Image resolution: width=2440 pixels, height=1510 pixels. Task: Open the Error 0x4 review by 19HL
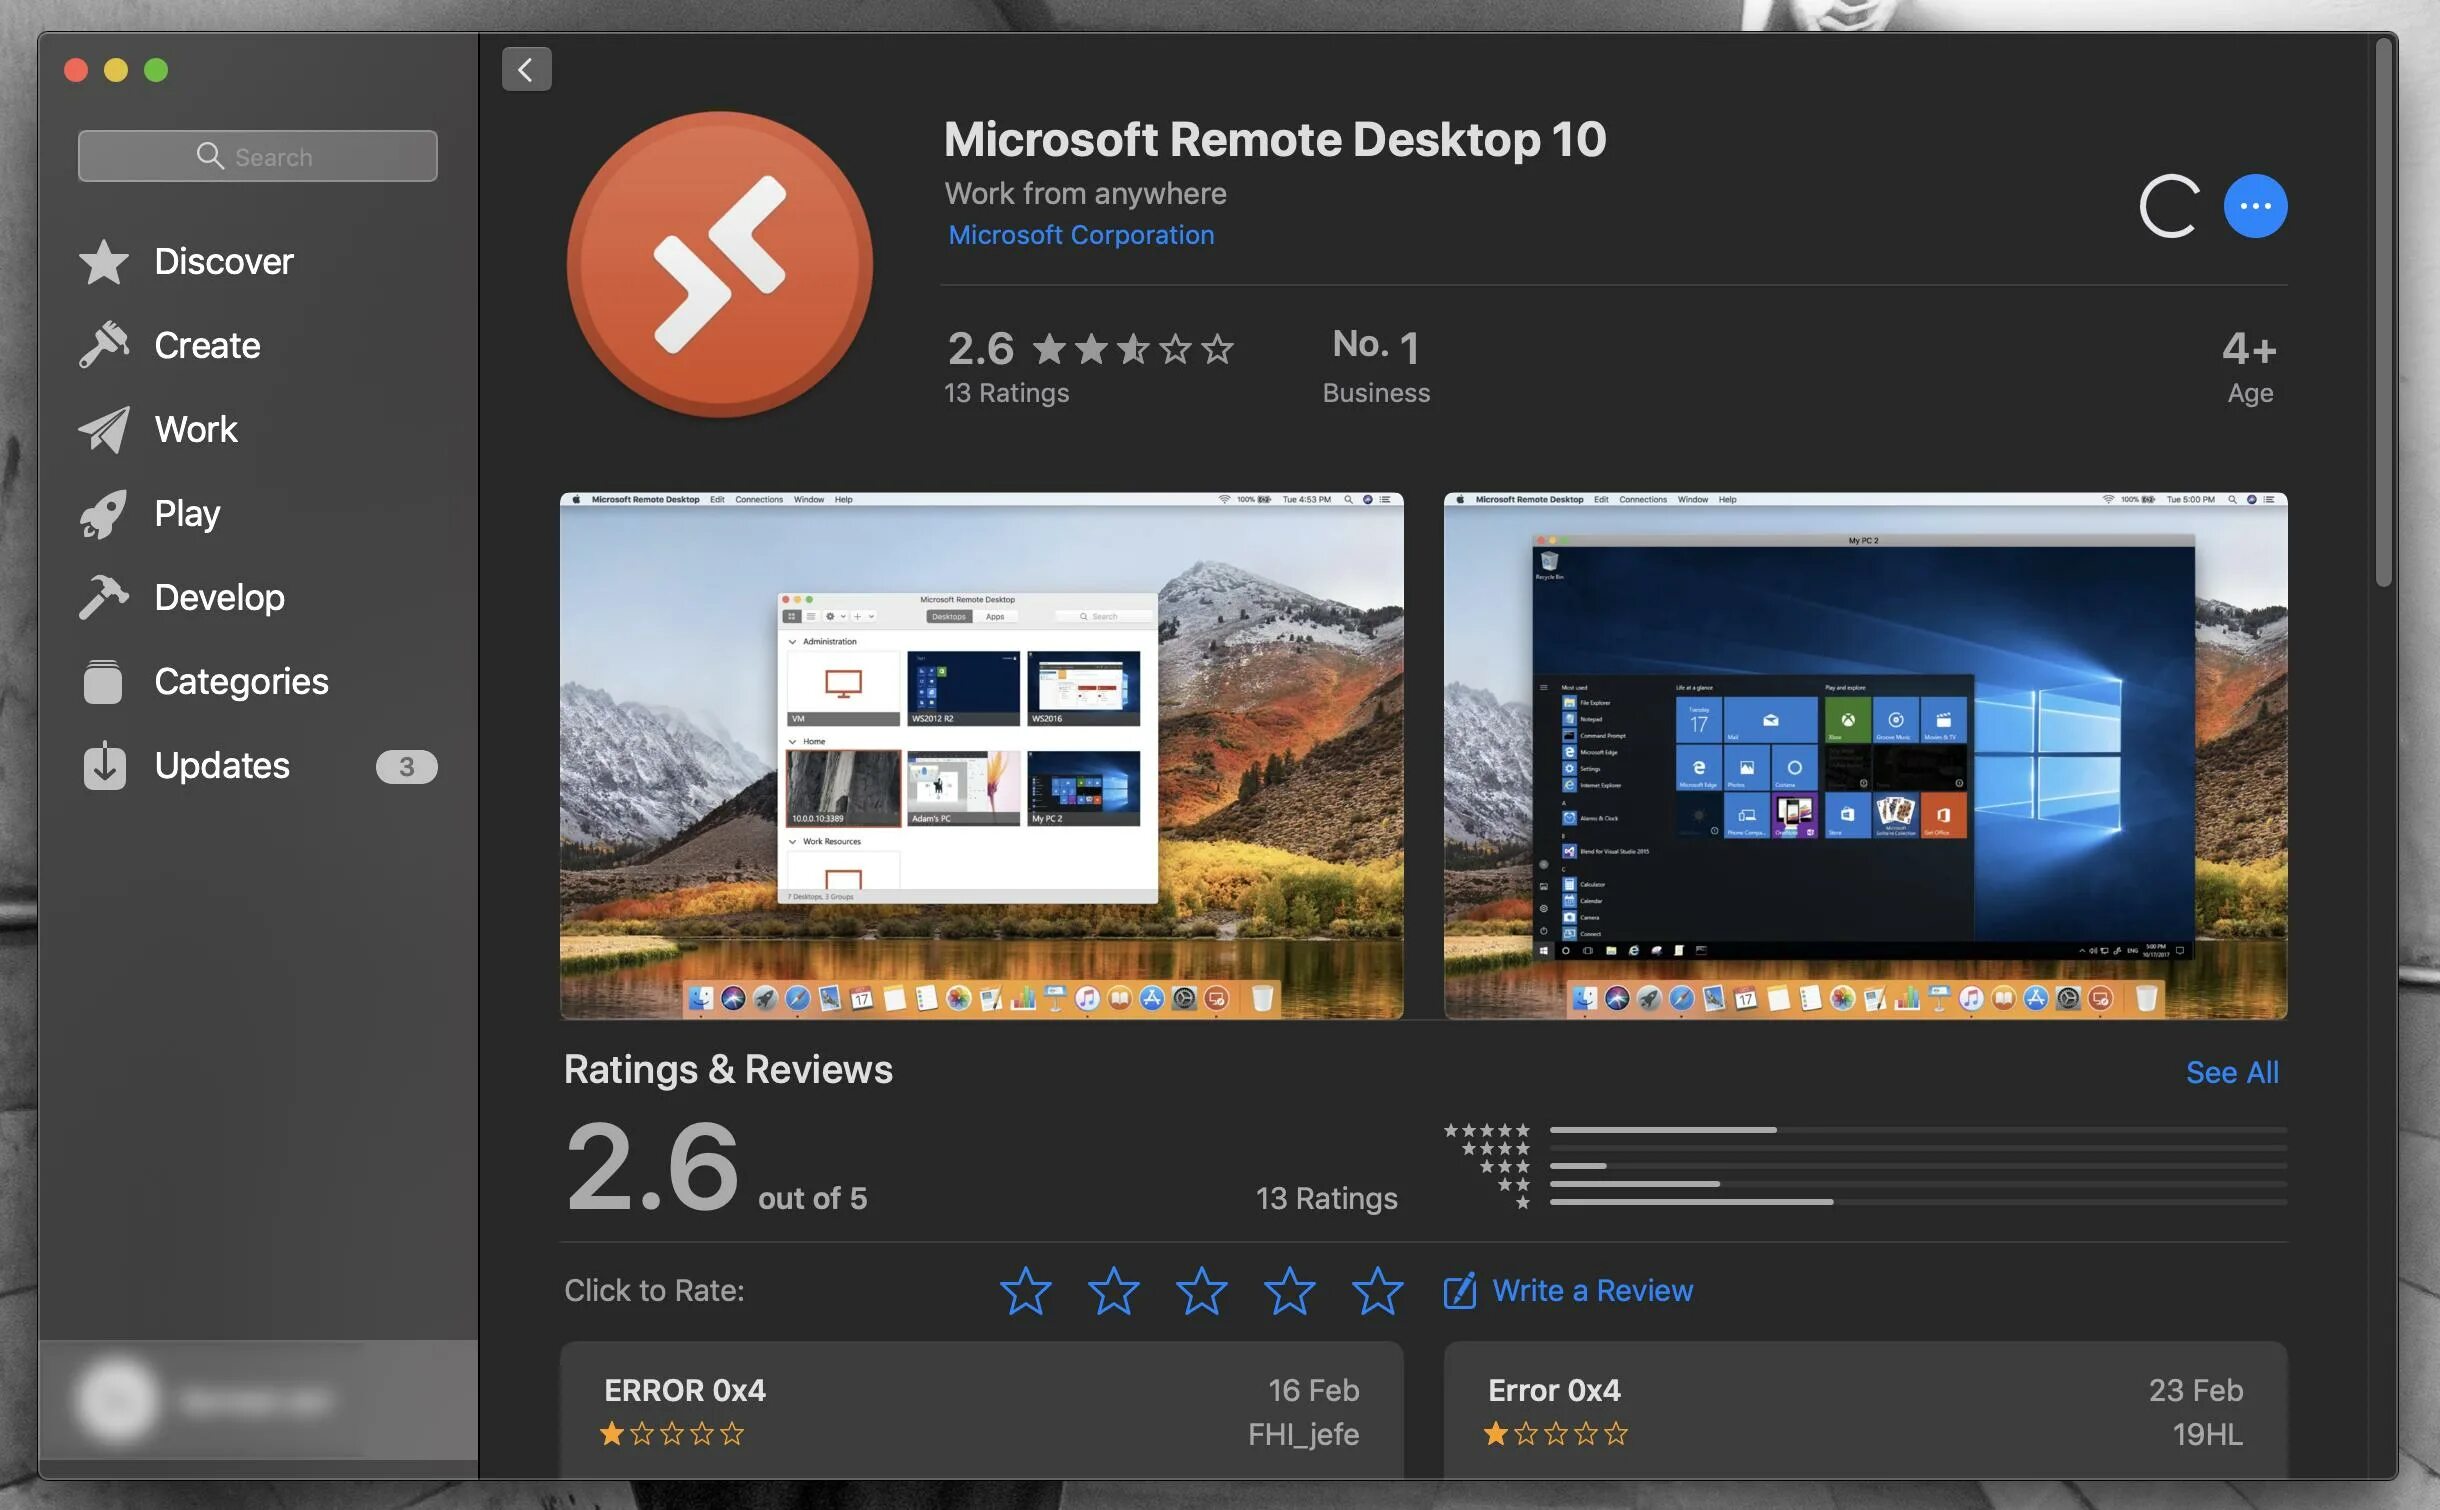tap(1865, 1410)
